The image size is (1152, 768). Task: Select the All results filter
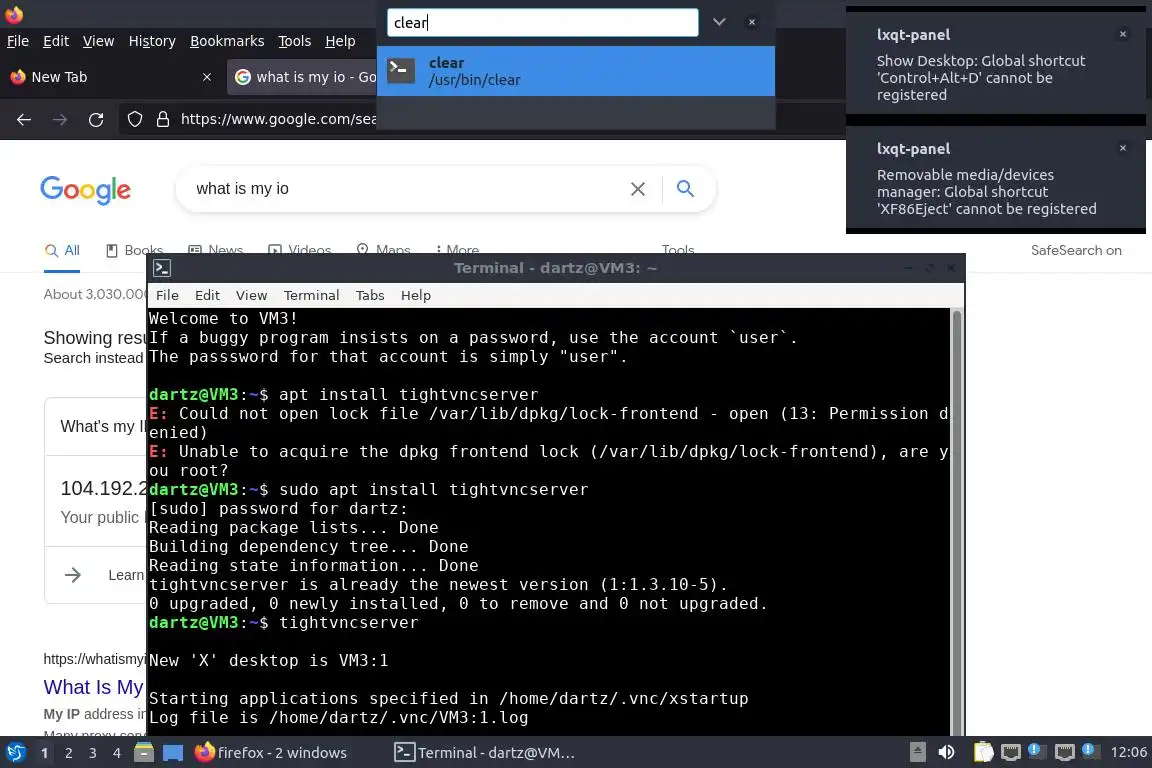(62, 251)
